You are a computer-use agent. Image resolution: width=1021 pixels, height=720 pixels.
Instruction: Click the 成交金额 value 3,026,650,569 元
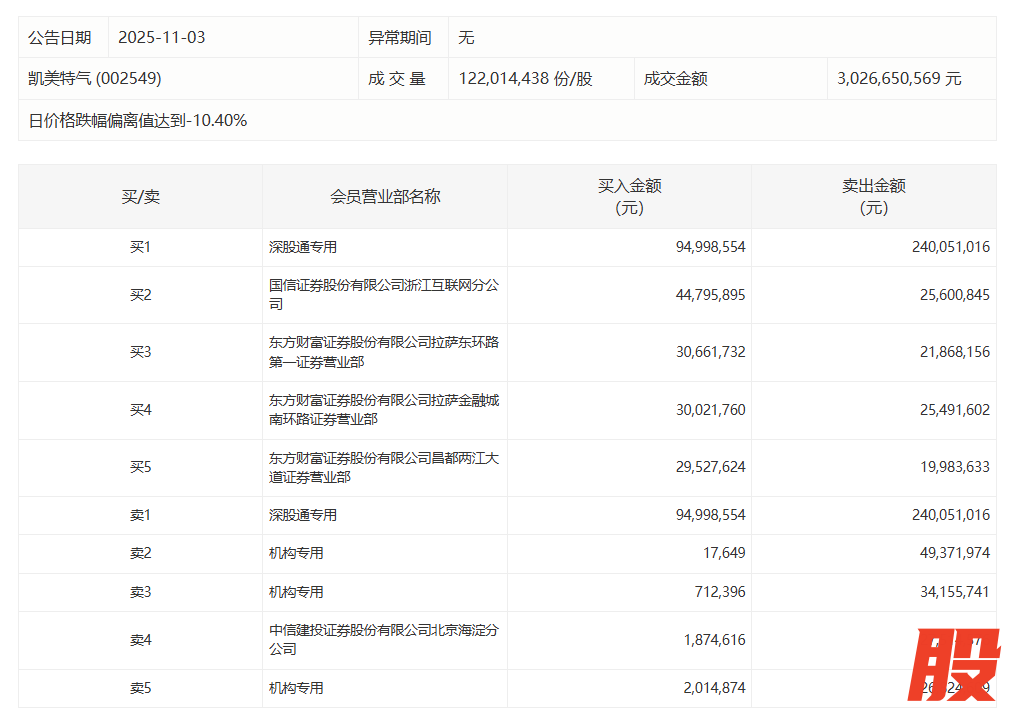tap(898, 78)
